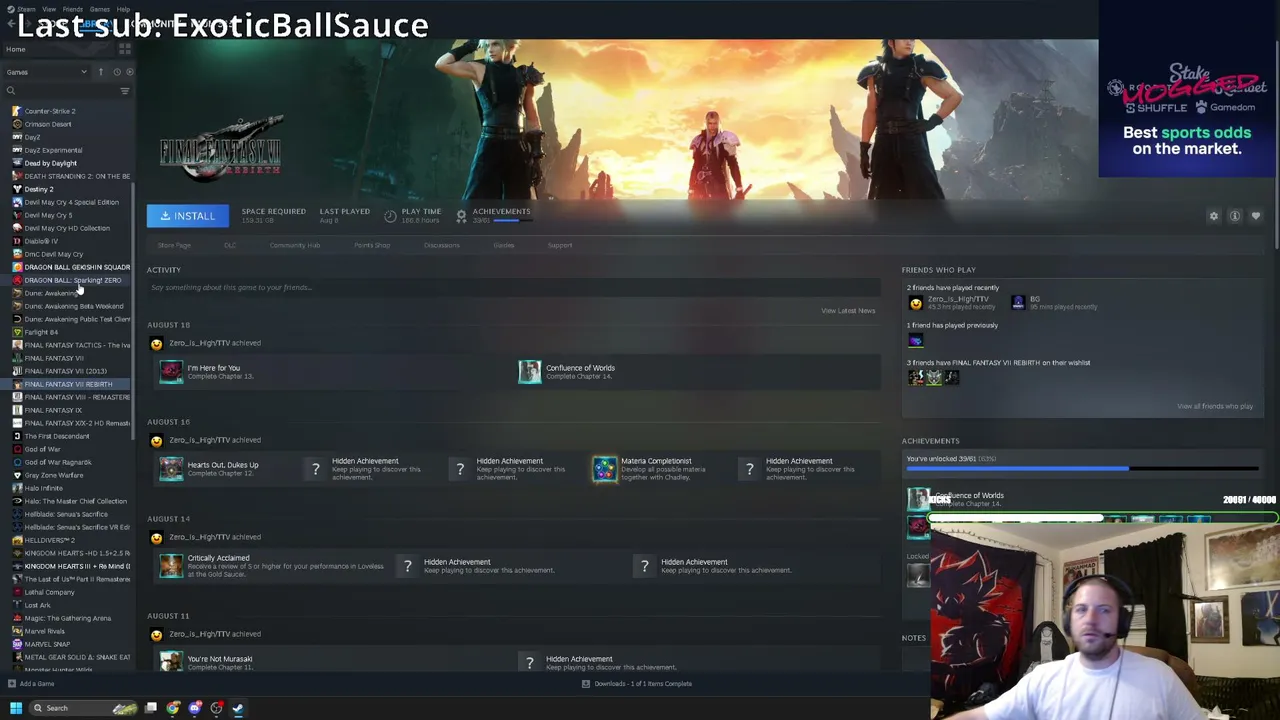1280x720 pixels.
Task: Open Task View on taskbar
Action: [x=151, y=708]
